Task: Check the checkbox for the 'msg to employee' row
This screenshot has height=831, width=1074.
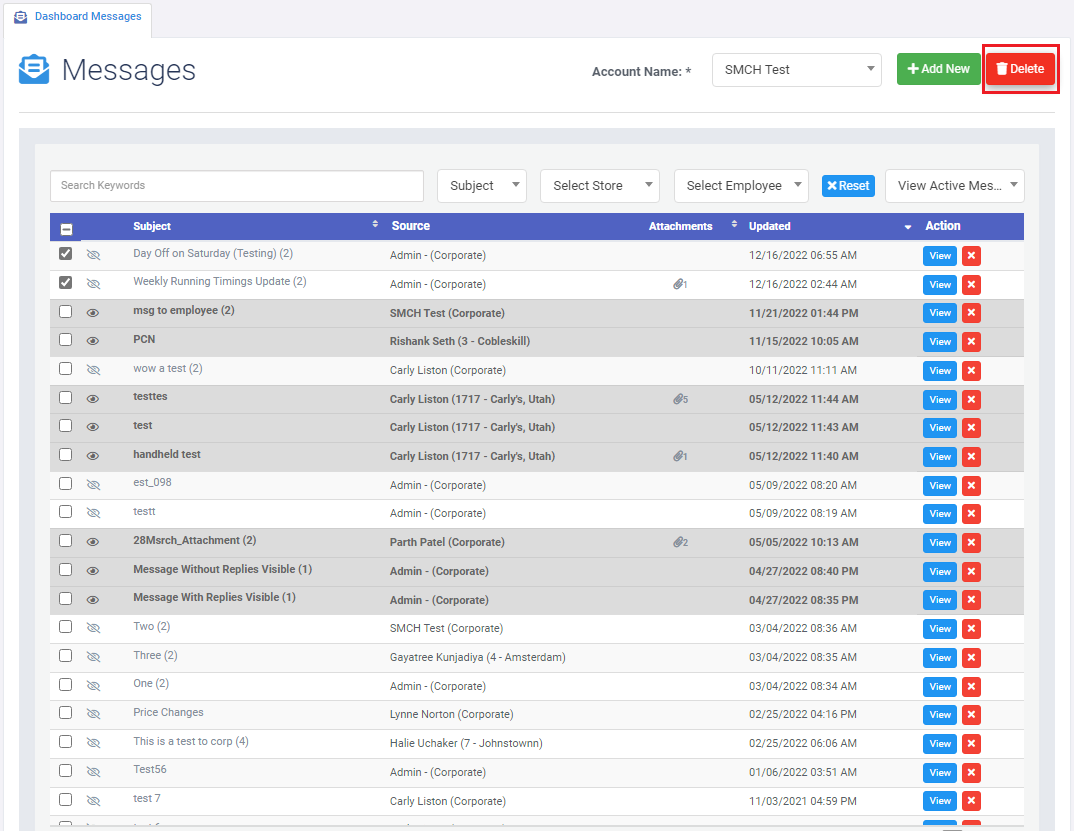Action: tap(65, 312)
